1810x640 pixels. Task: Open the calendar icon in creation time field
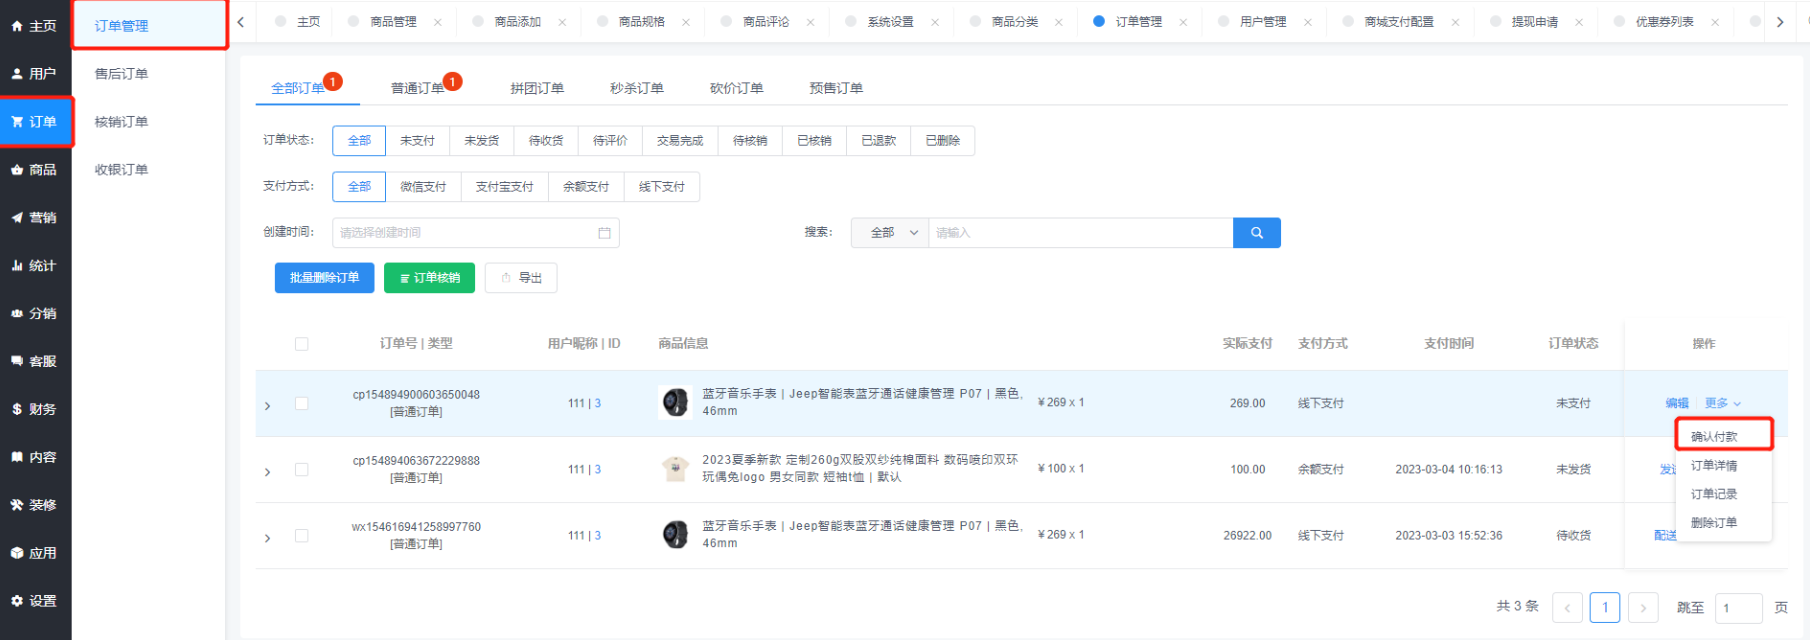(604, 233)
